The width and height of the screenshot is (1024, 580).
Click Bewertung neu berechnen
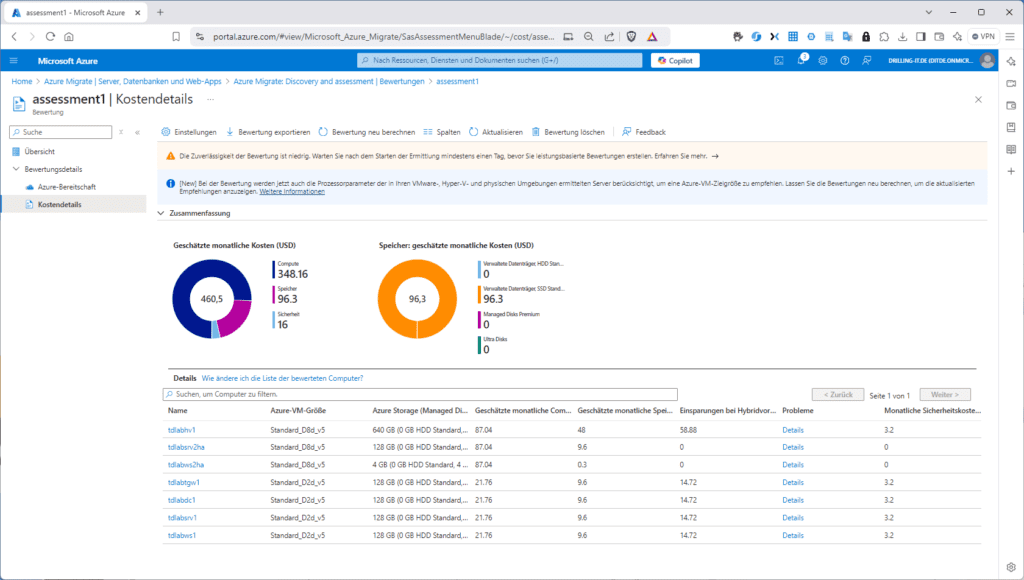click(367, 132)
